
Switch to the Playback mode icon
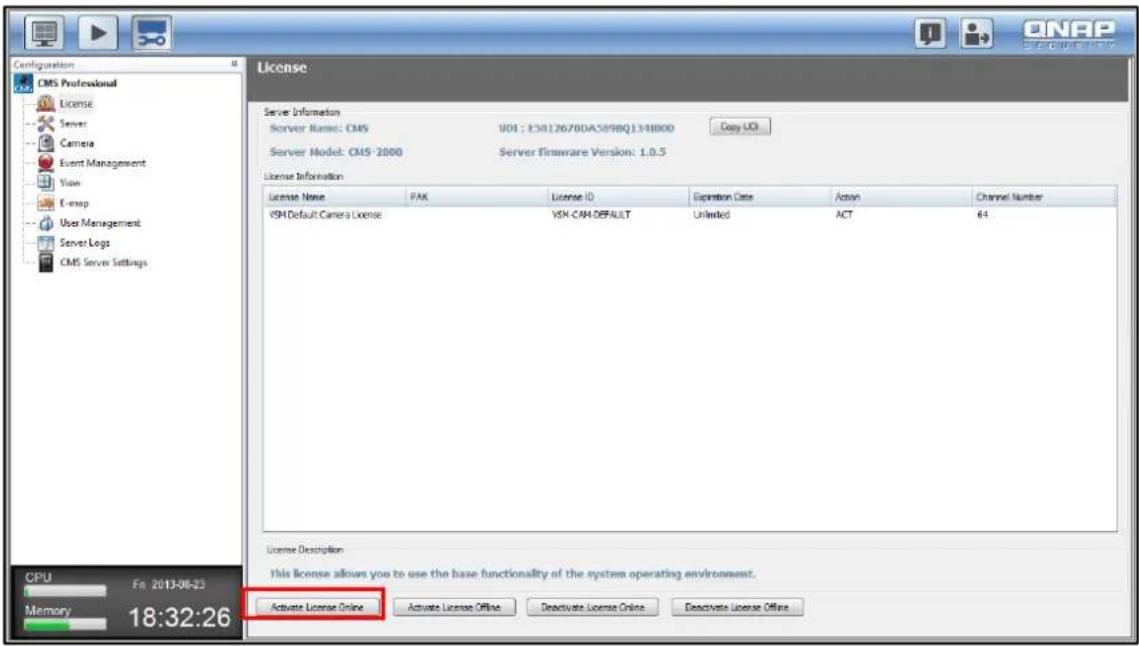pos(97,33)
